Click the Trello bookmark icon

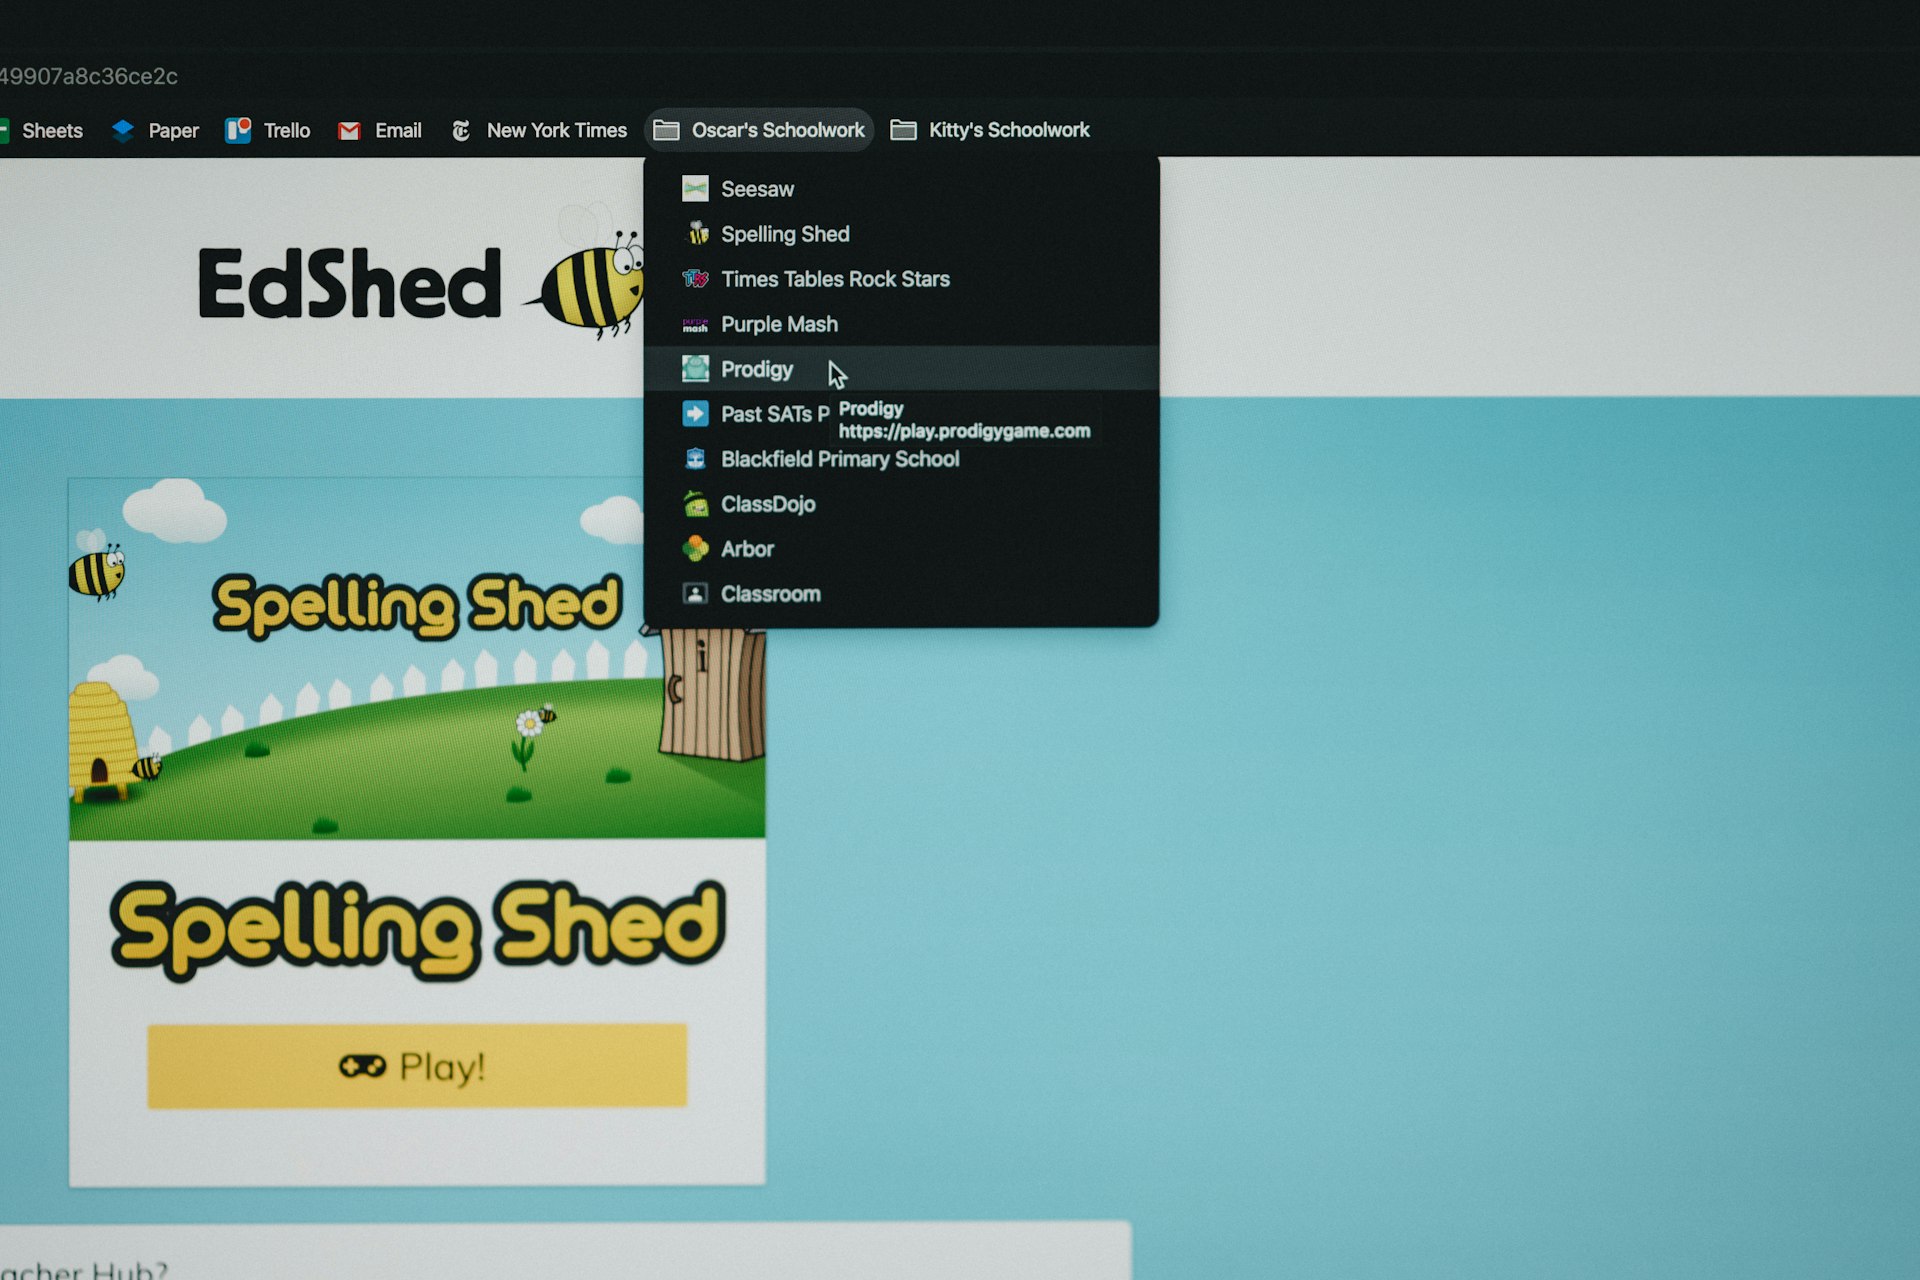(238, 130)
